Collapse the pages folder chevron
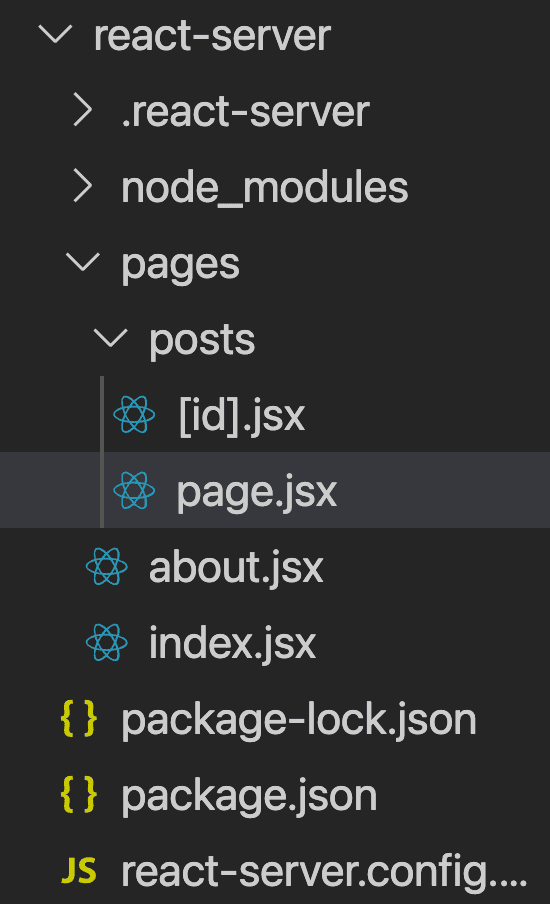 82,262
